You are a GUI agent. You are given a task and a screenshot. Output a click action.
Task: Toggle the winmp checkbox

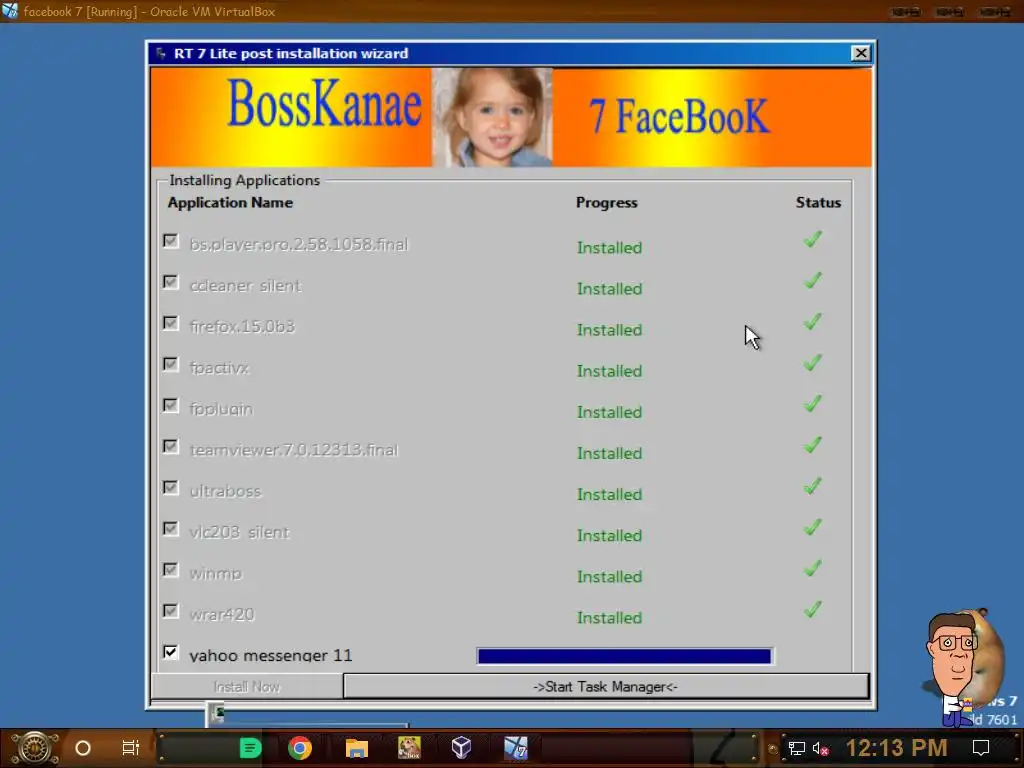[170, 570]
